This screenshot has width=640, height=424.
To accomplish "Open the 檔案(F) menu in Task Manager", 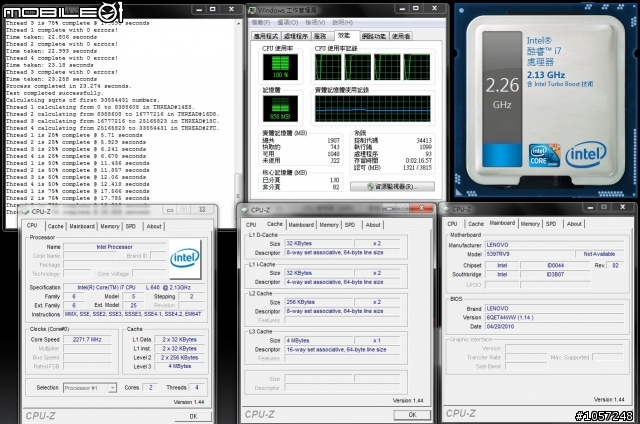I will [260, 22].
